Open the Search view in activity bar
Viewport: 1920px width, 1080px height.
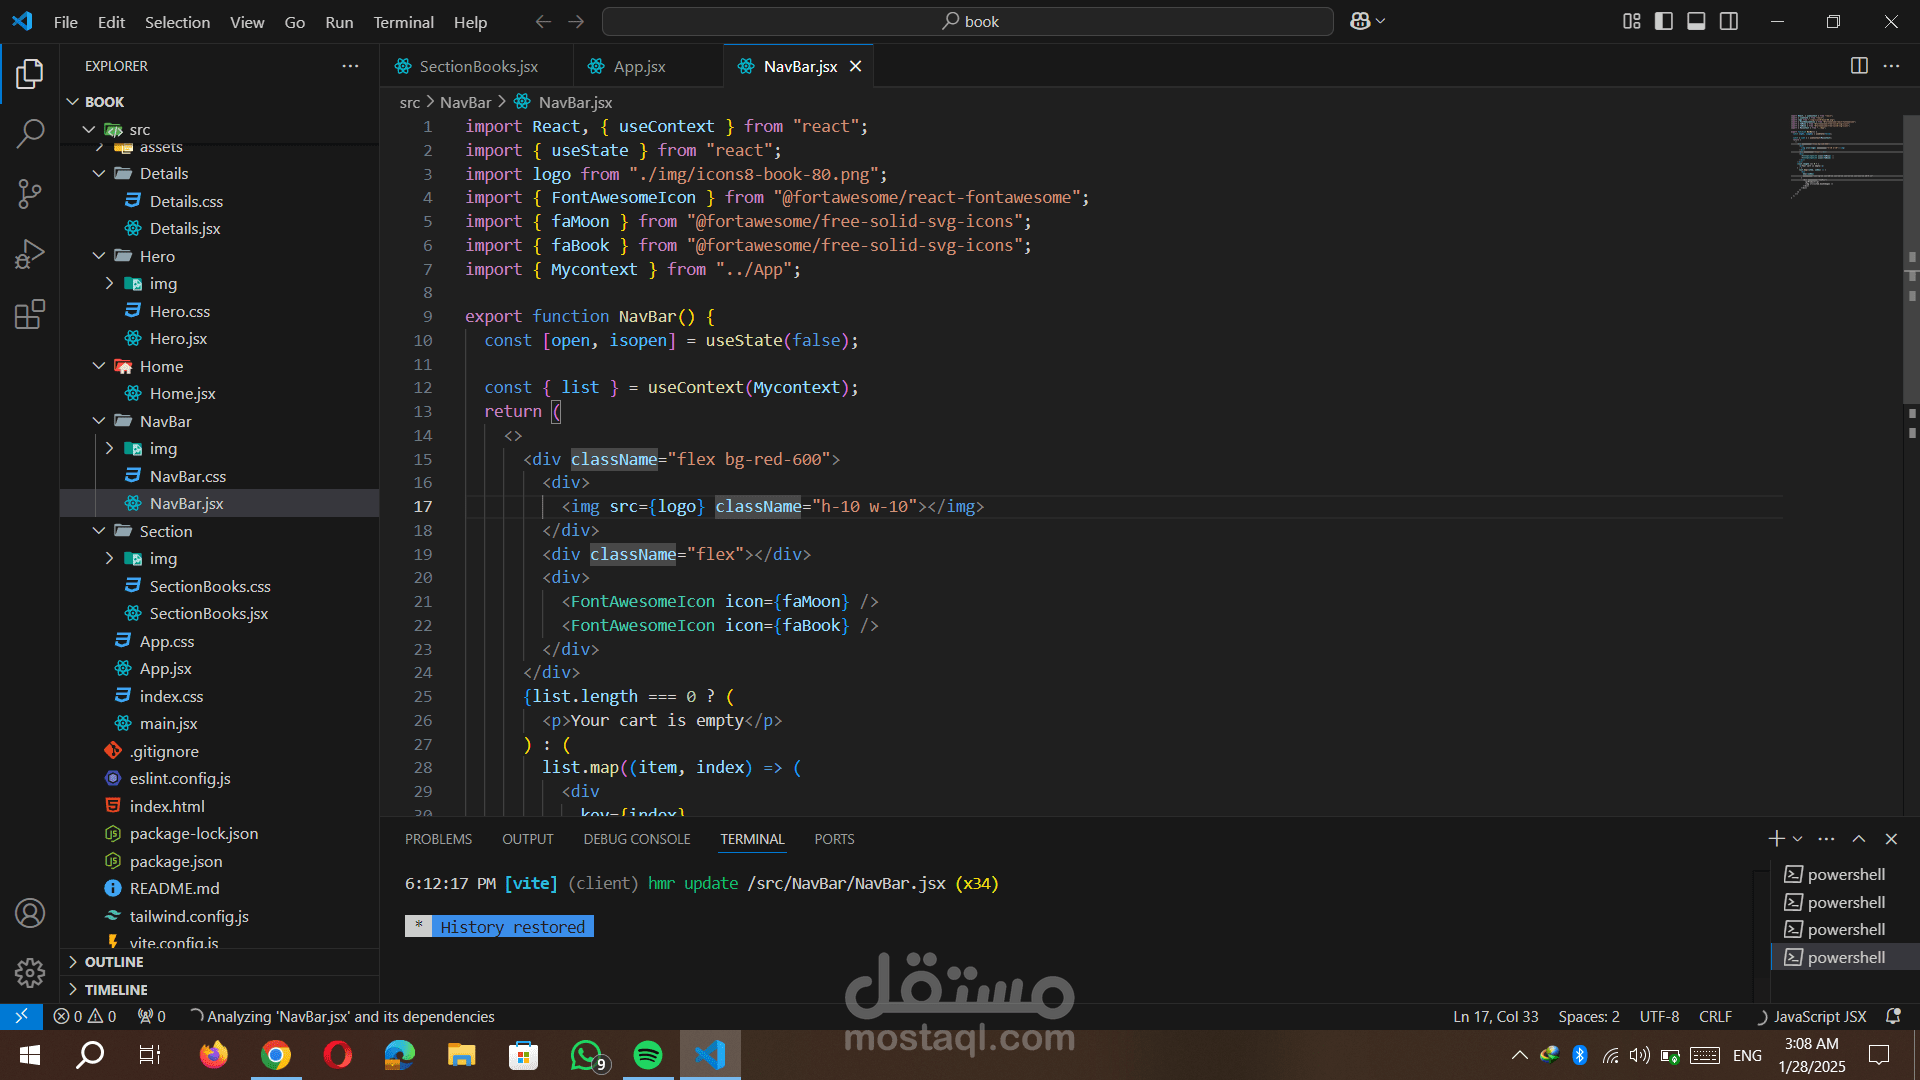point(30,133)
